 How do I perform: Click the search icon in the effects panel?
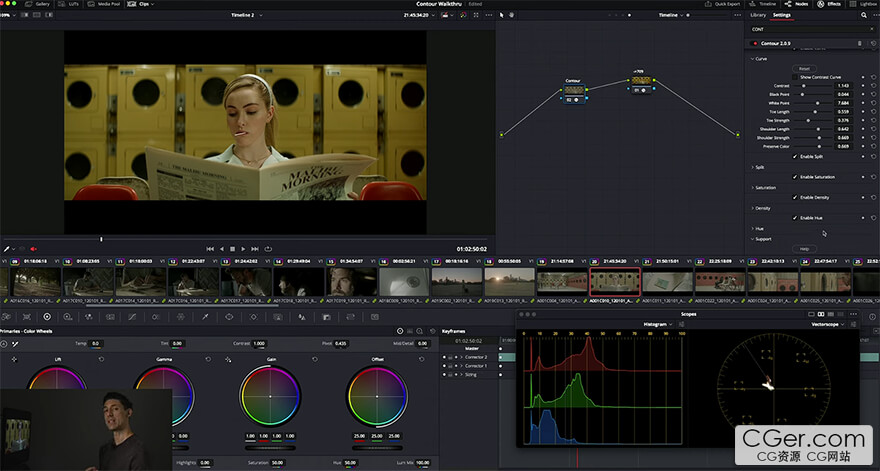(864, 15)
